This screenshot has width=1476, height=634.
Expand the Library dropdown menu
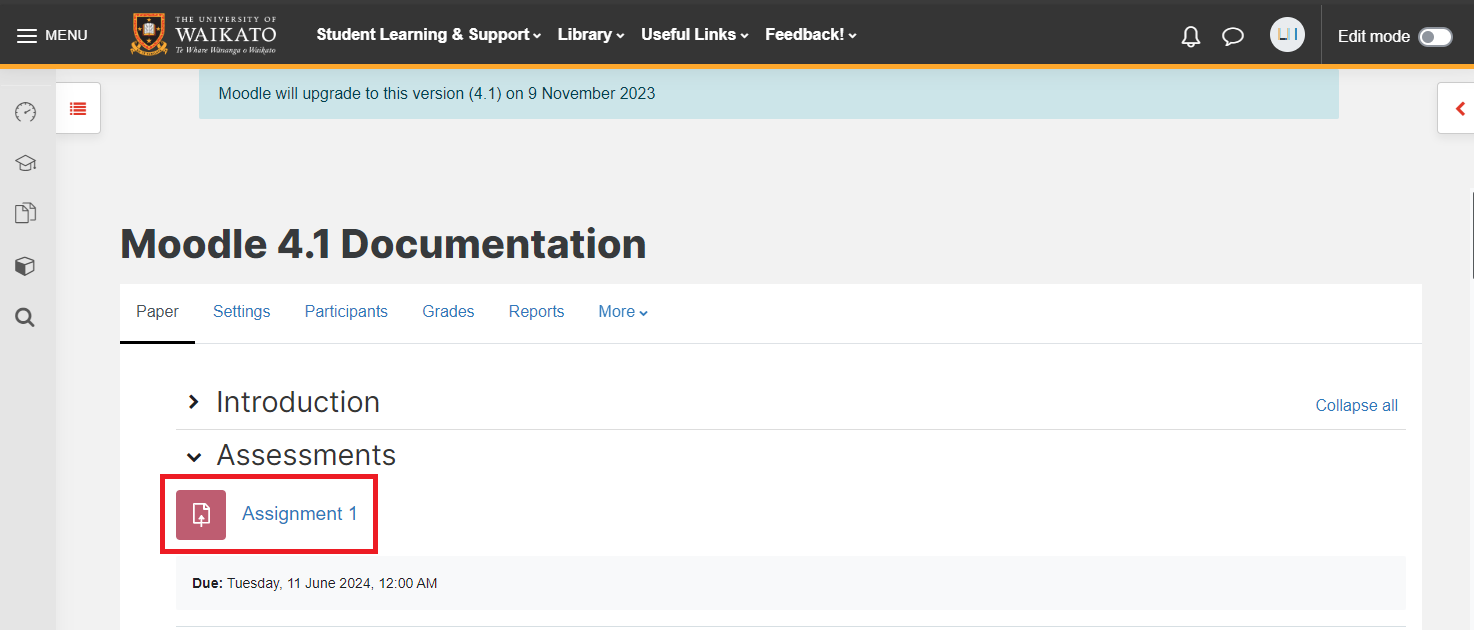[591, 35]
